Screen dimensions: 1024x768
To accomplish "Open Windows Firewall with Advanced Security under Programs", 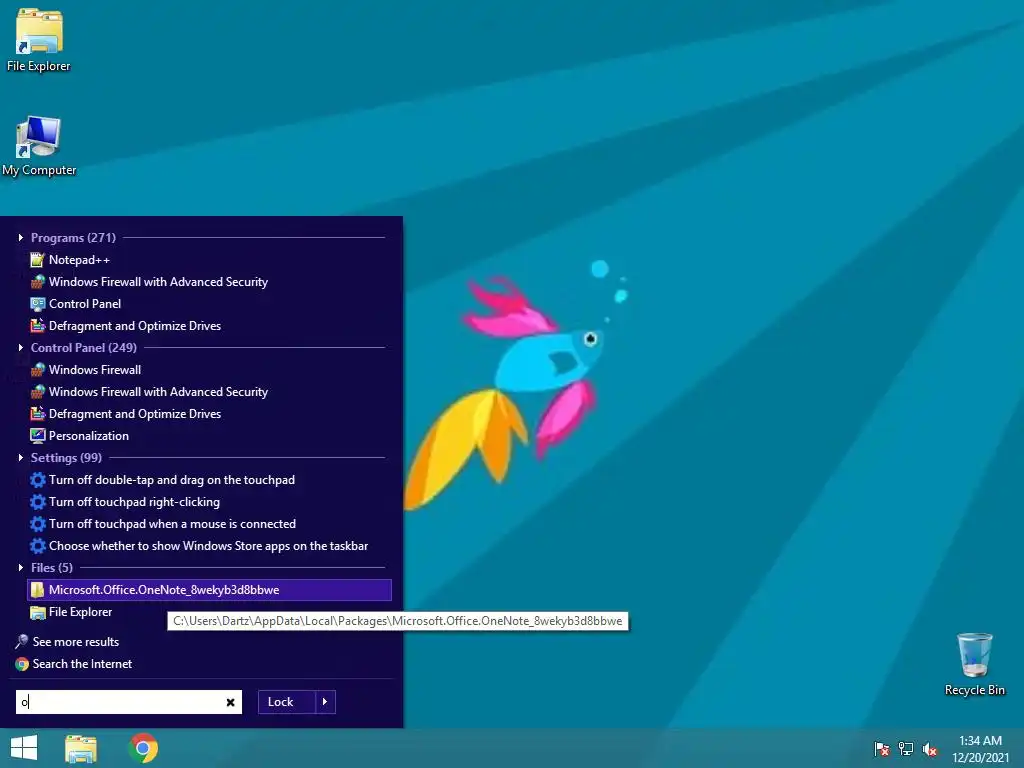I will pos(158,282).
